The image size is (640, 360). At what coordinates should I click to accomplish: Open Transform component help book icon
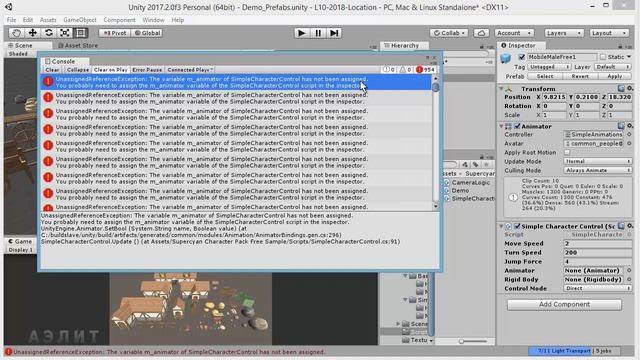click(621, 89)
